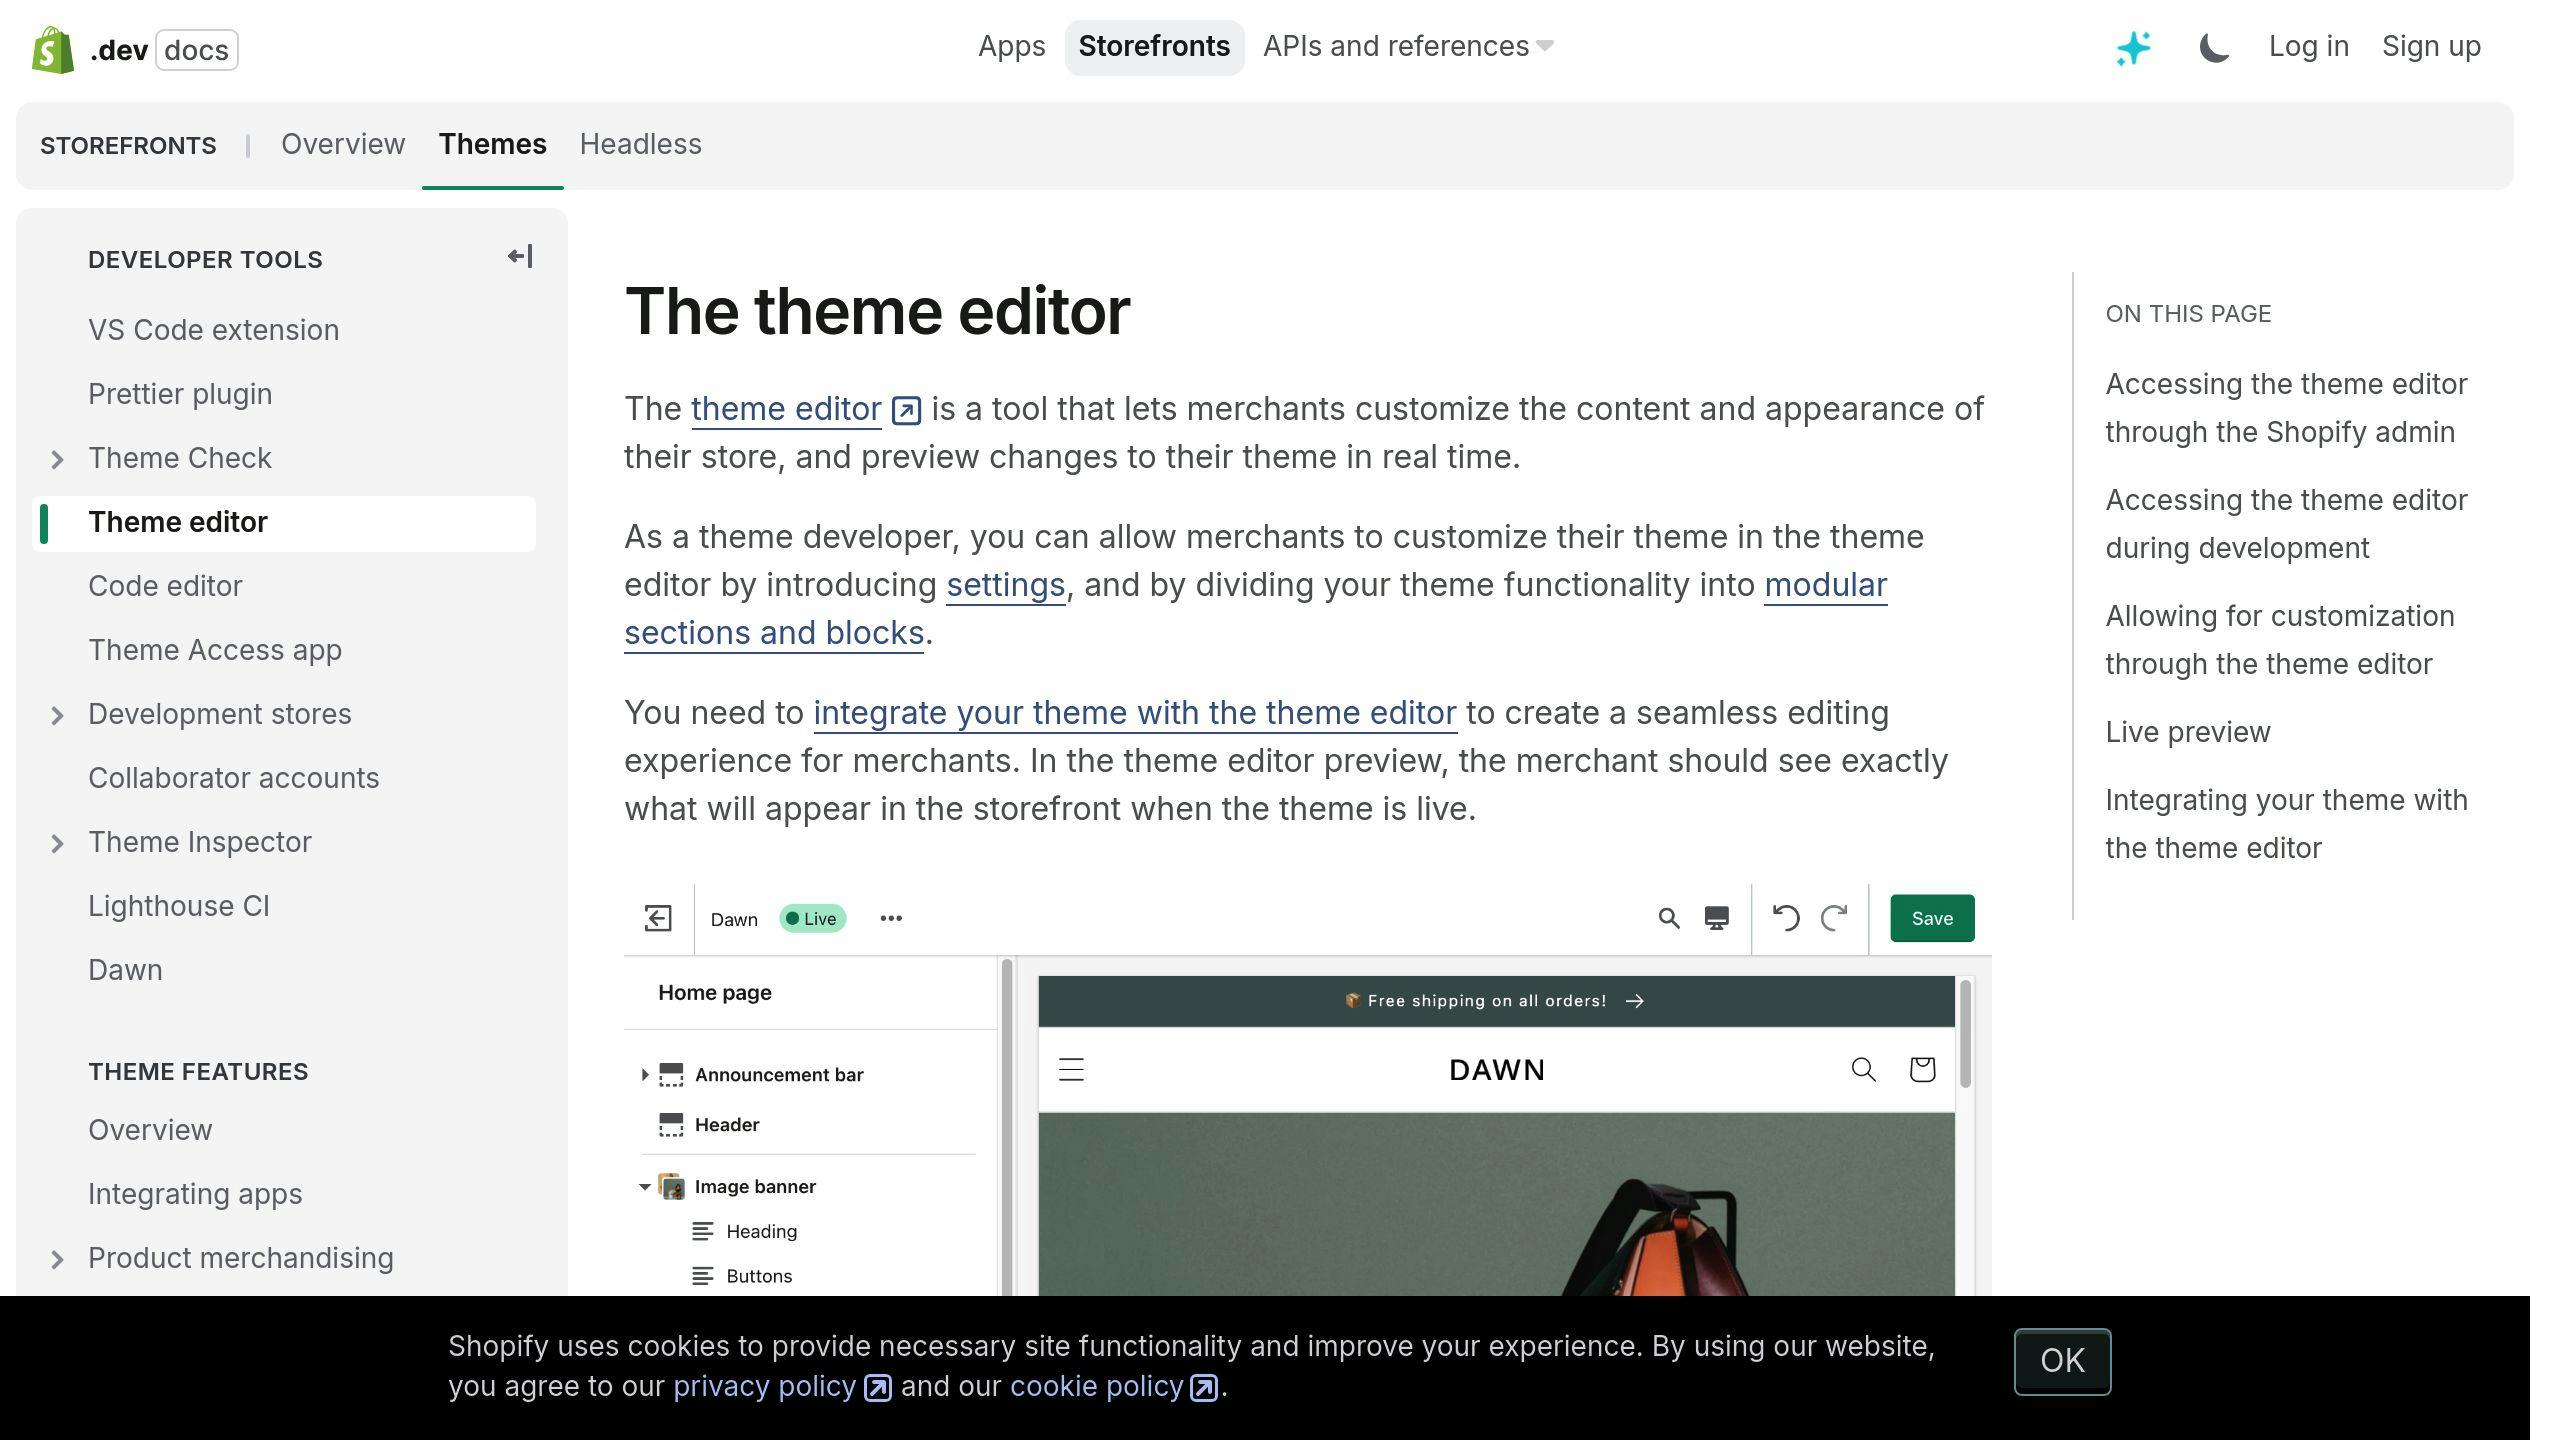Click the docs badge beside .dev
The height and width of the screenshot is (1440, 2560).
coord(196,50)
